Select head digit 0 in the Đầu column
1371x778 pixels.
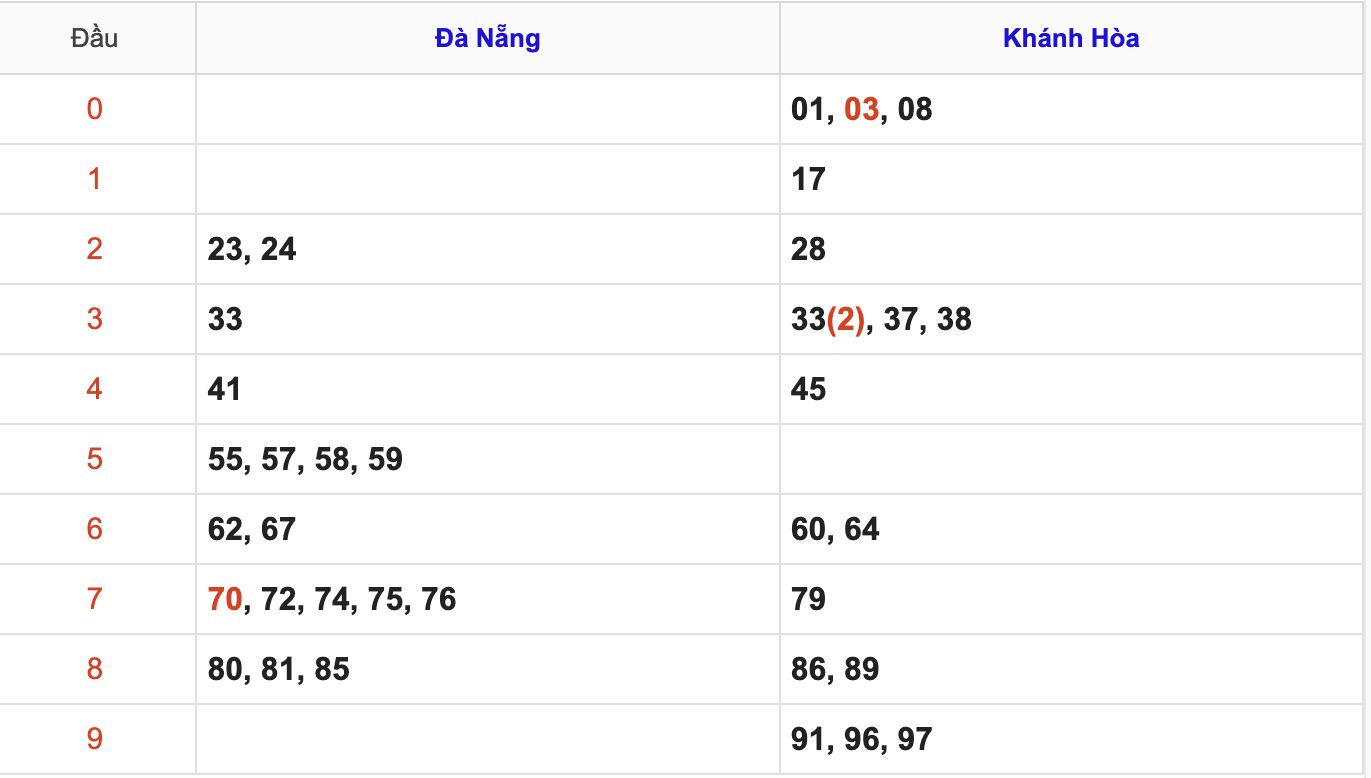(x=95, y=109)
